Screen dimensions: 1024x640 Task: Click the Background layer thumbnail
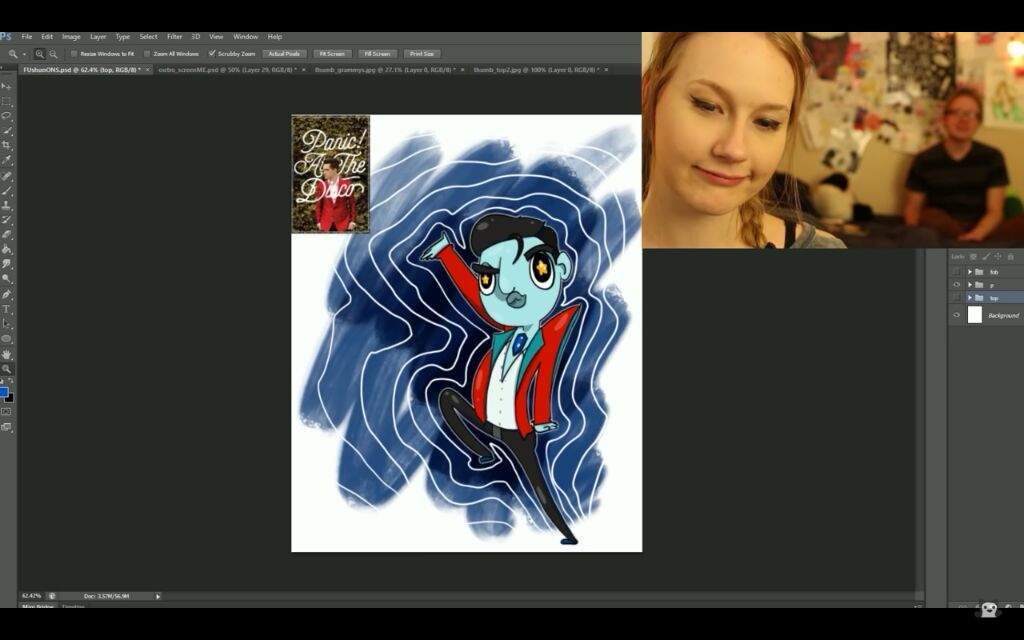pyautogui.click(x=974, y=315)
